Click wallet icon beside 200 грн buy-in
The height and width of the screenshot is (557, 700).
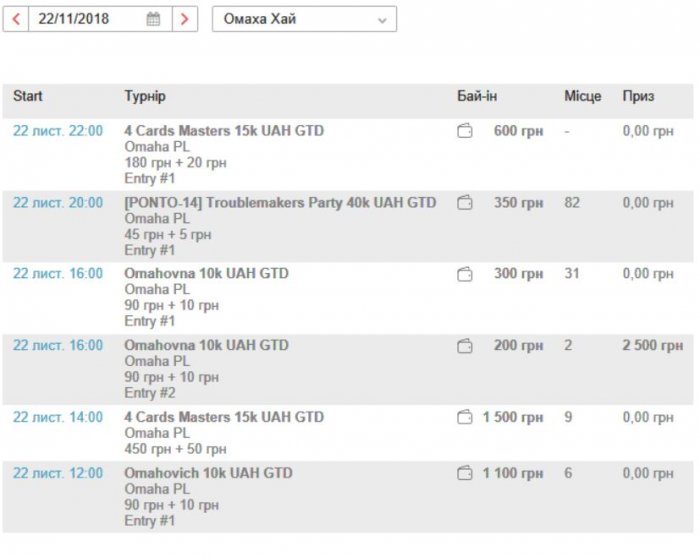[465, 346]
